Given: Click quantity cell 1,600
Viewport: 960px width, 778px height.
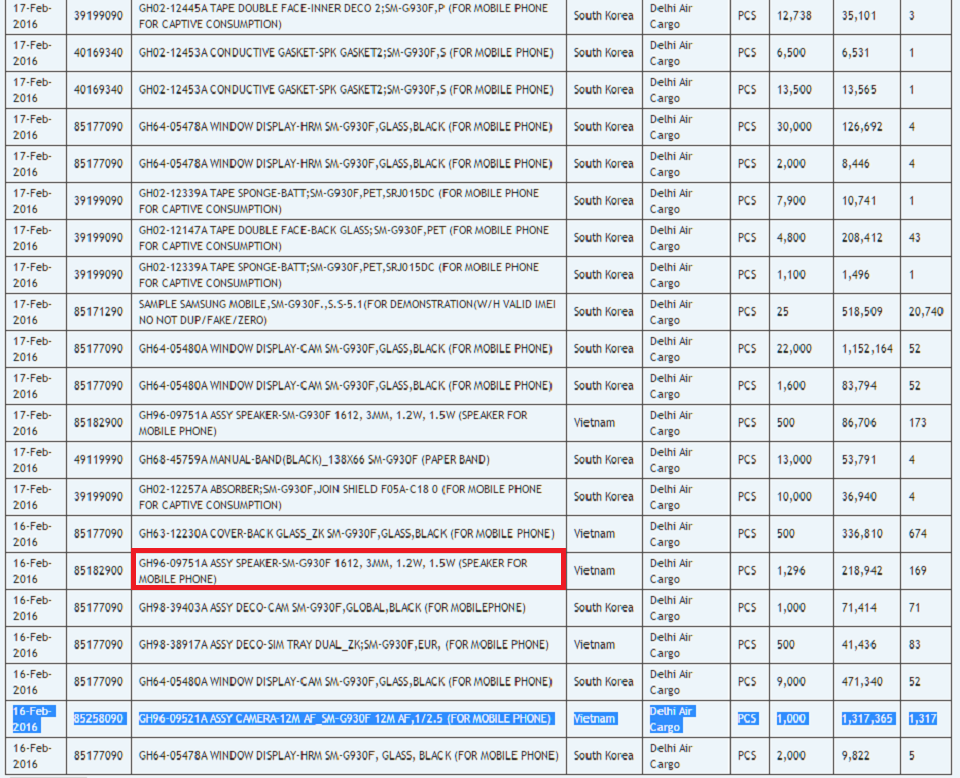Looking at the screenshot, I should tap(801, 386).
